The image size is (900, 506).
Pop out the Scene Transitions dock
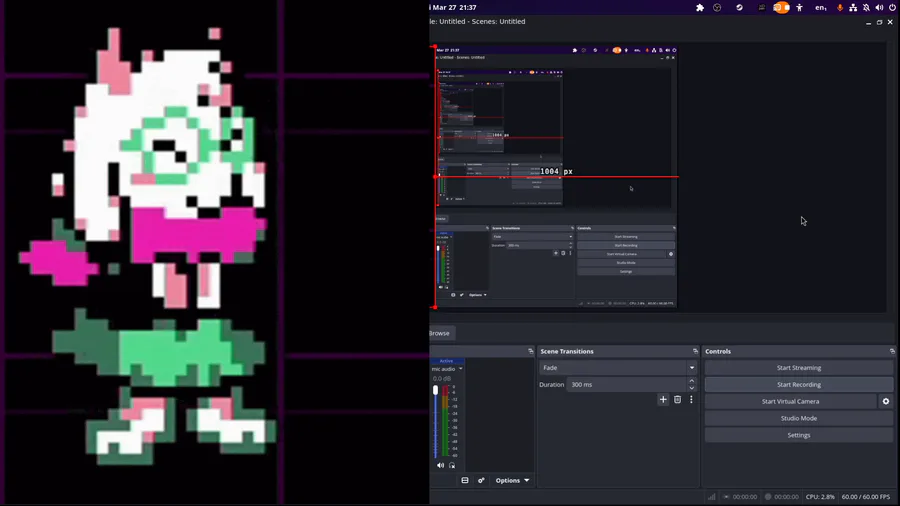[695, 351]
